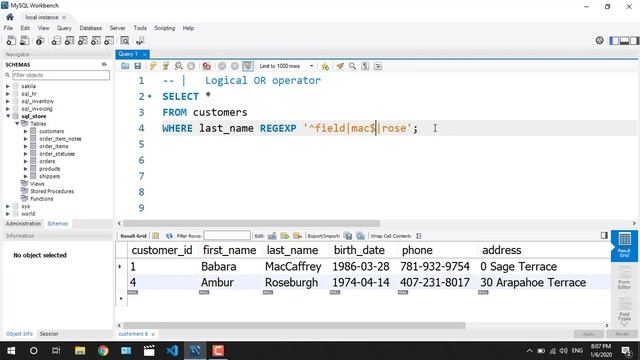Run Explain on the current statement
Screen dimensions: 640x360
(178, 66)
